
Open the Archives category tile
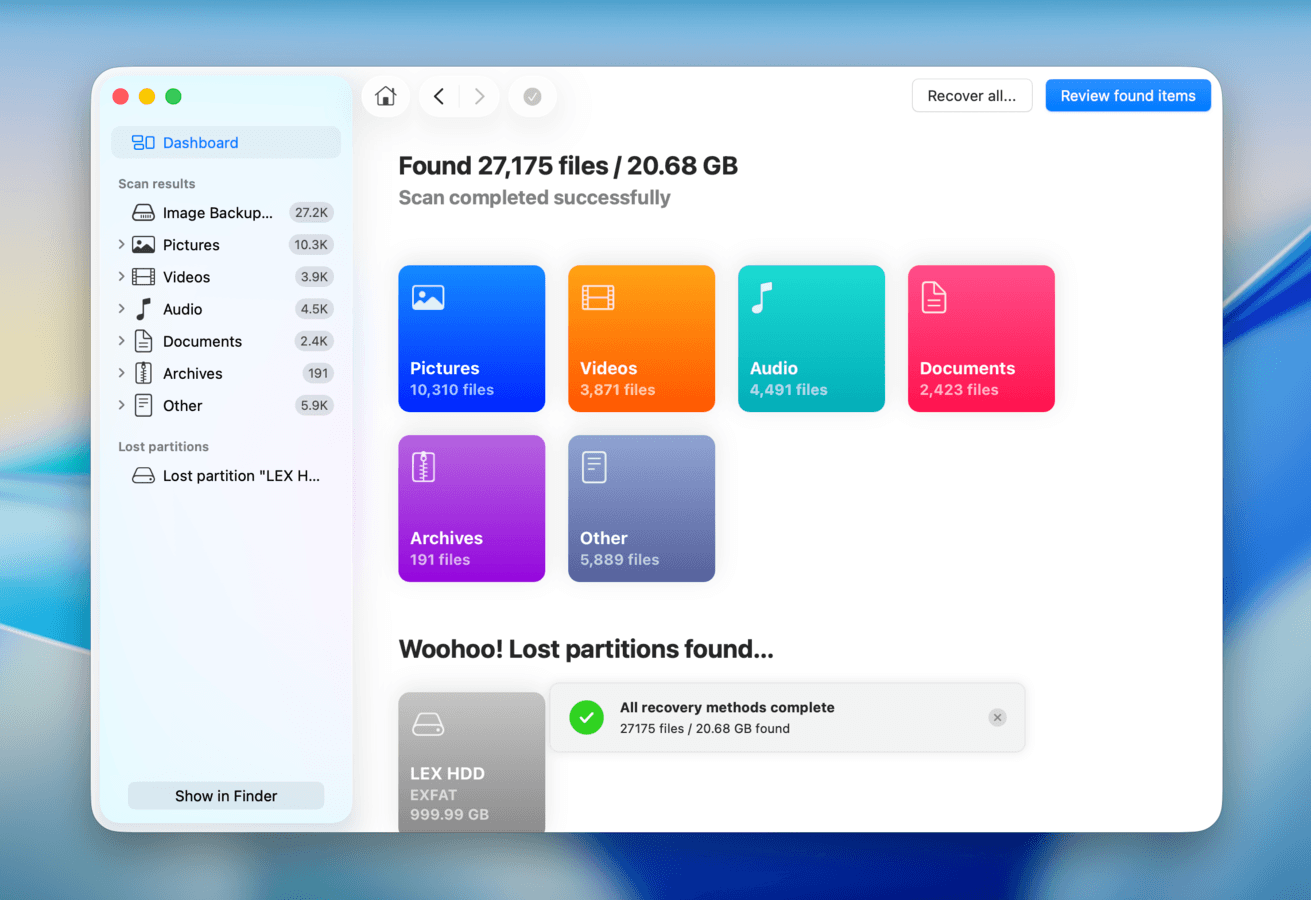471,508
